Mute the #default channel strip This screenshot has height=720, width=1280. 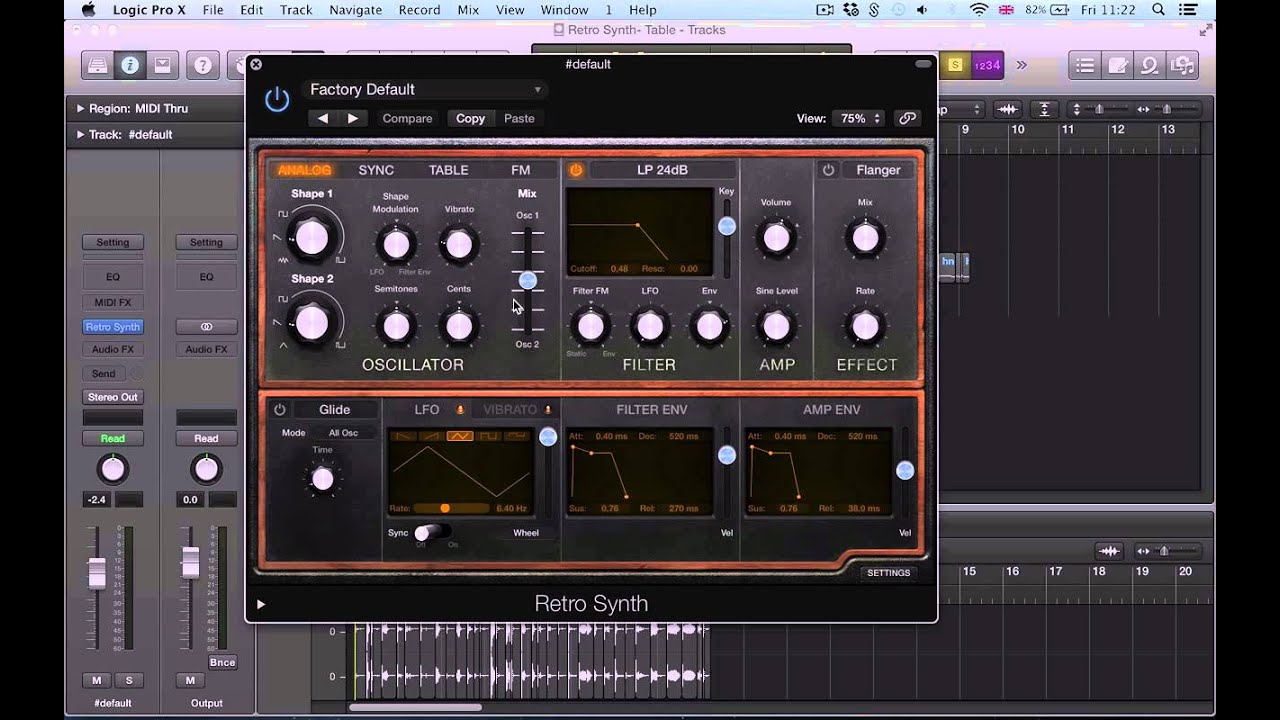coord(96,680)
